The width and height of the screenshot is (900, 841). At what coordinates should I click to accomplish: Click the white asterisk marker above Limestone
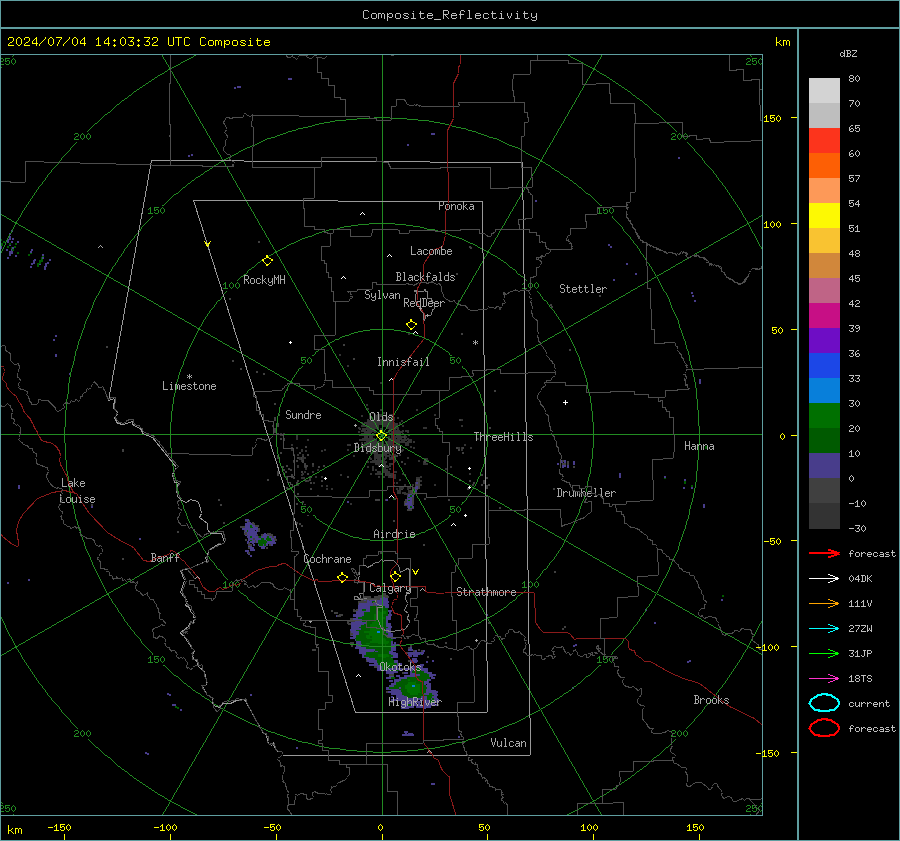[189, 377]
